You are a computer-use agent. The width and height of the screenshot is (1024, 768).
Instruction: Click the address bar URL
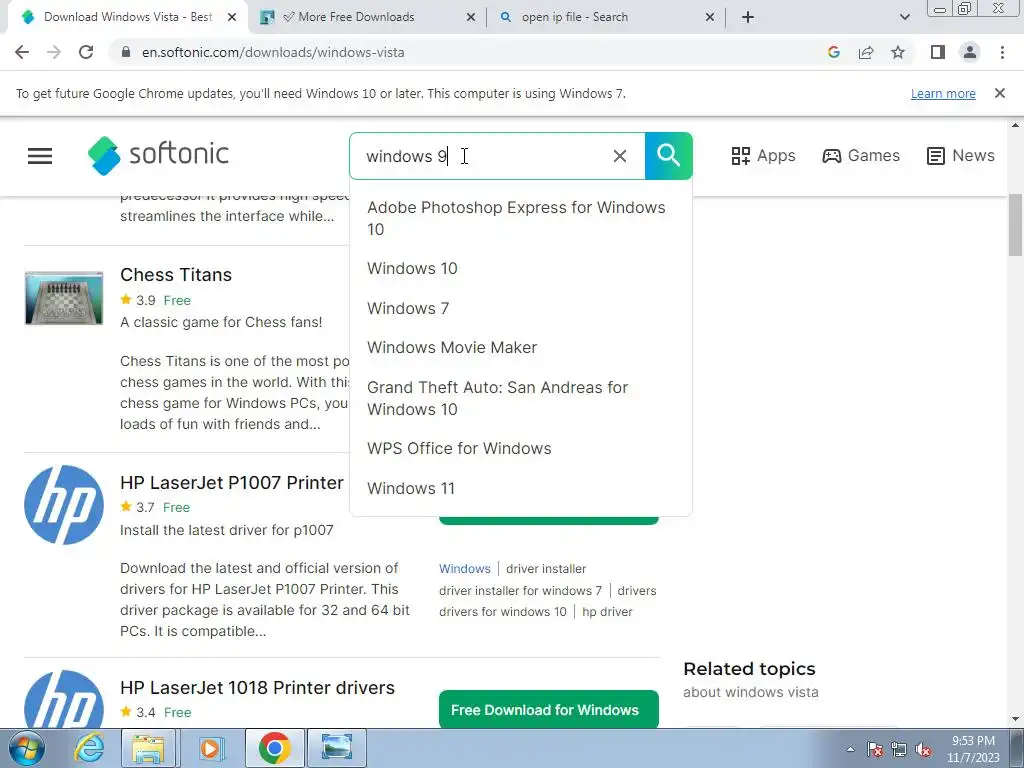pyautogui.click(x=273, y=52)
